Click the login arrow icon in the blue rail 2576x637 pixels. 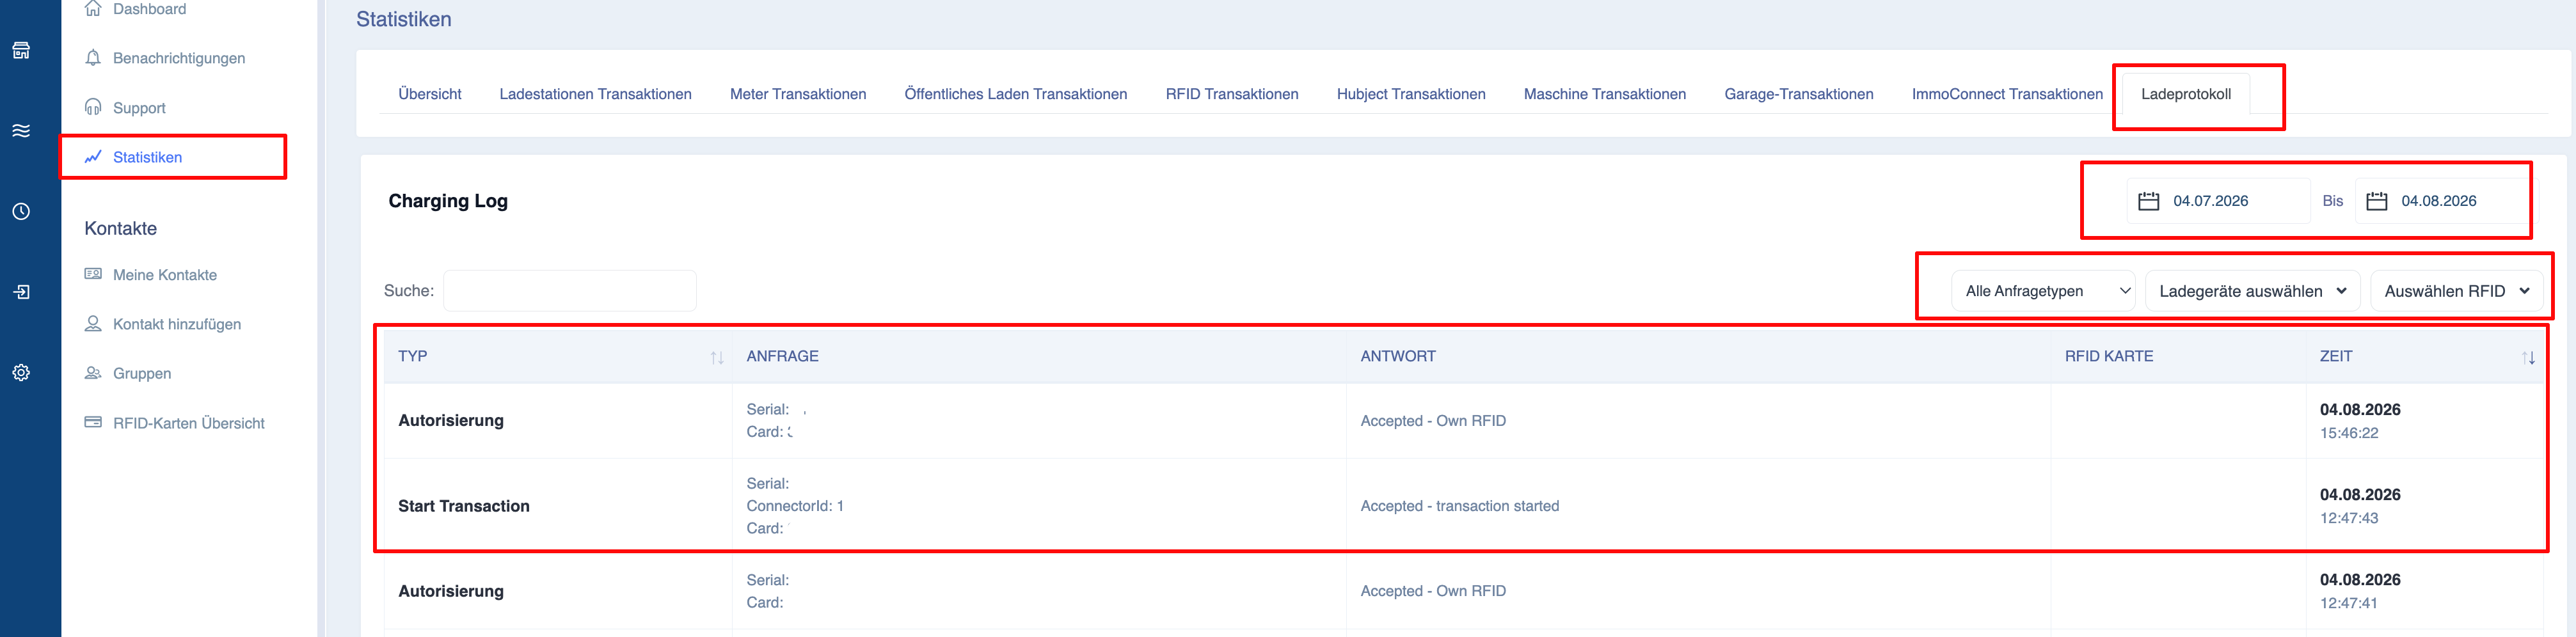[21, 292]
